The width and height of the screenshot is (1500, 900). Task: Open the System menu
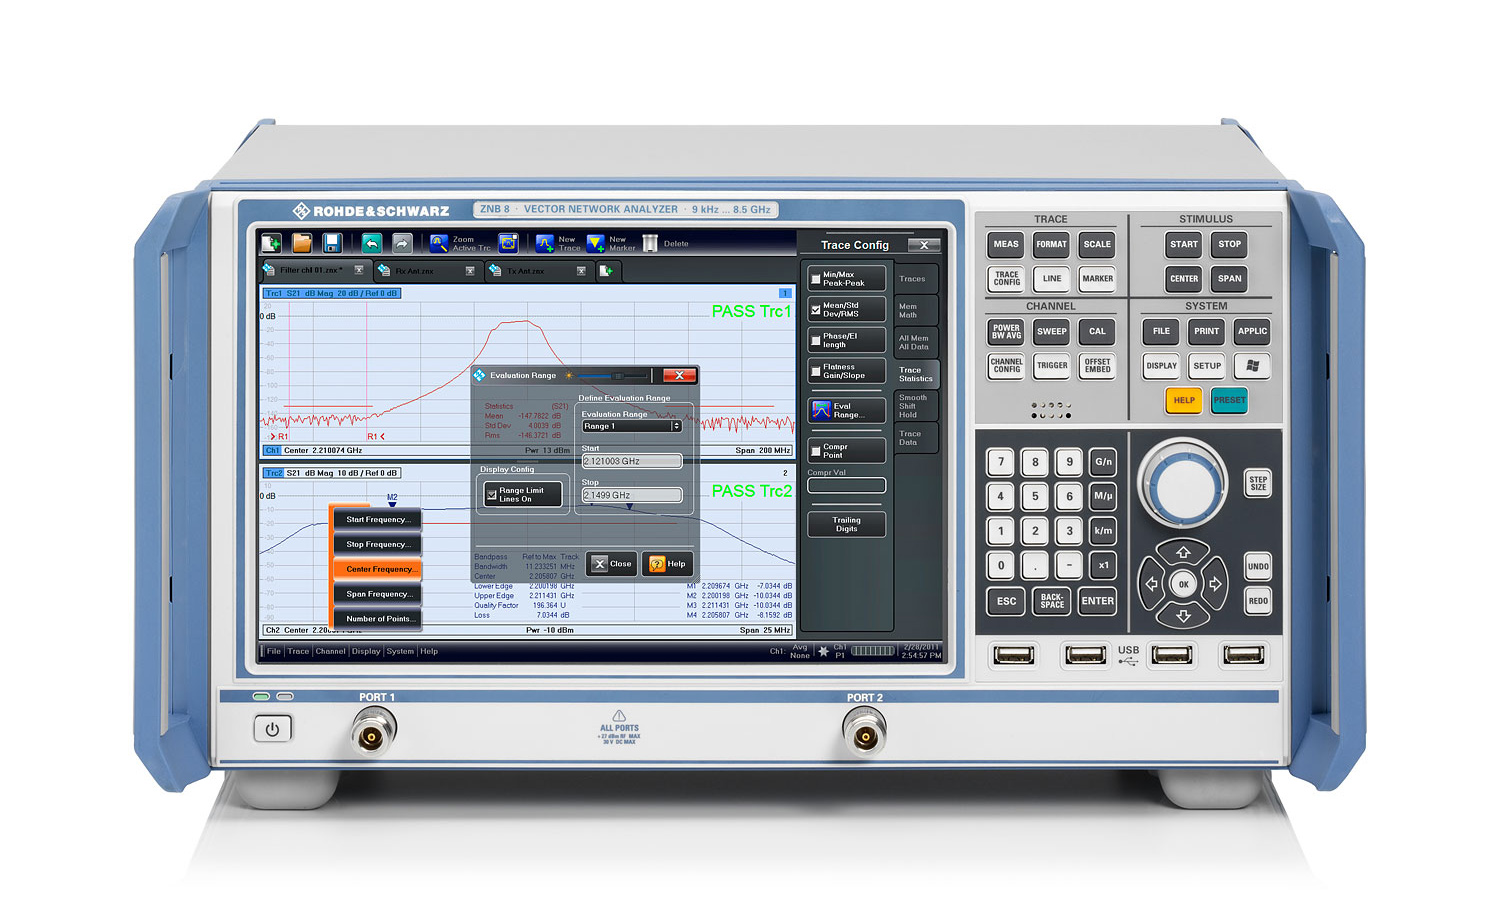click(400, 651)
